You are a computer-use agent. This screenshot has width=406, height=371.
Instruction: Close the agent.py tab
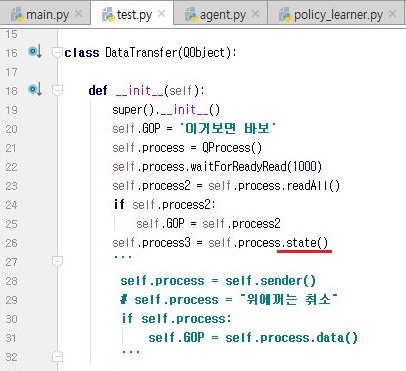pyautogui.click(x=255, y=14)
